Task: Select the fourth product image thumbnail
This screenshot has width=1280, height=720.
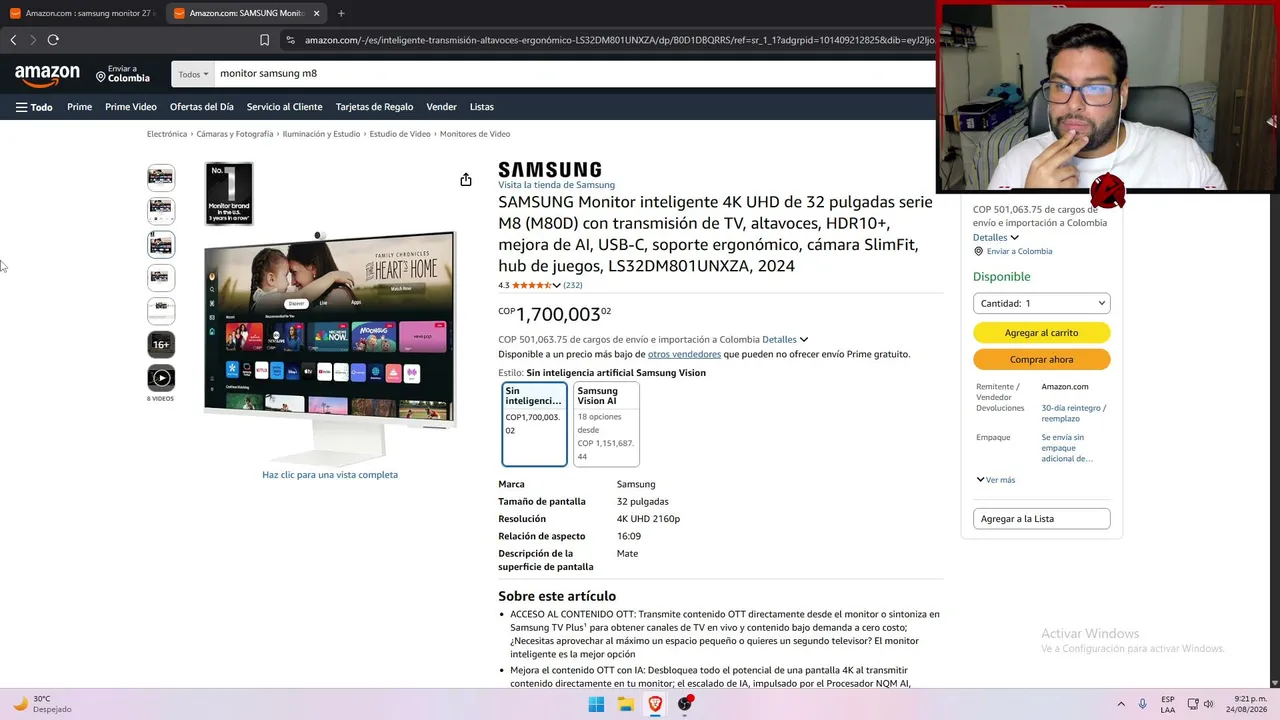Action: click(x=161, y=277)
